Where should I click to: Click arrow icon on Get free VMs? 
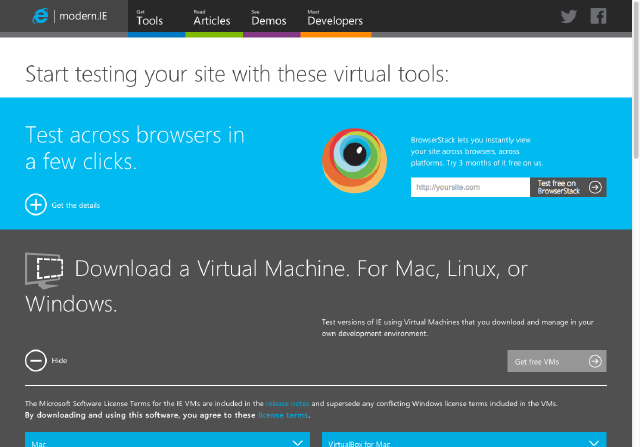click(595, 361)
